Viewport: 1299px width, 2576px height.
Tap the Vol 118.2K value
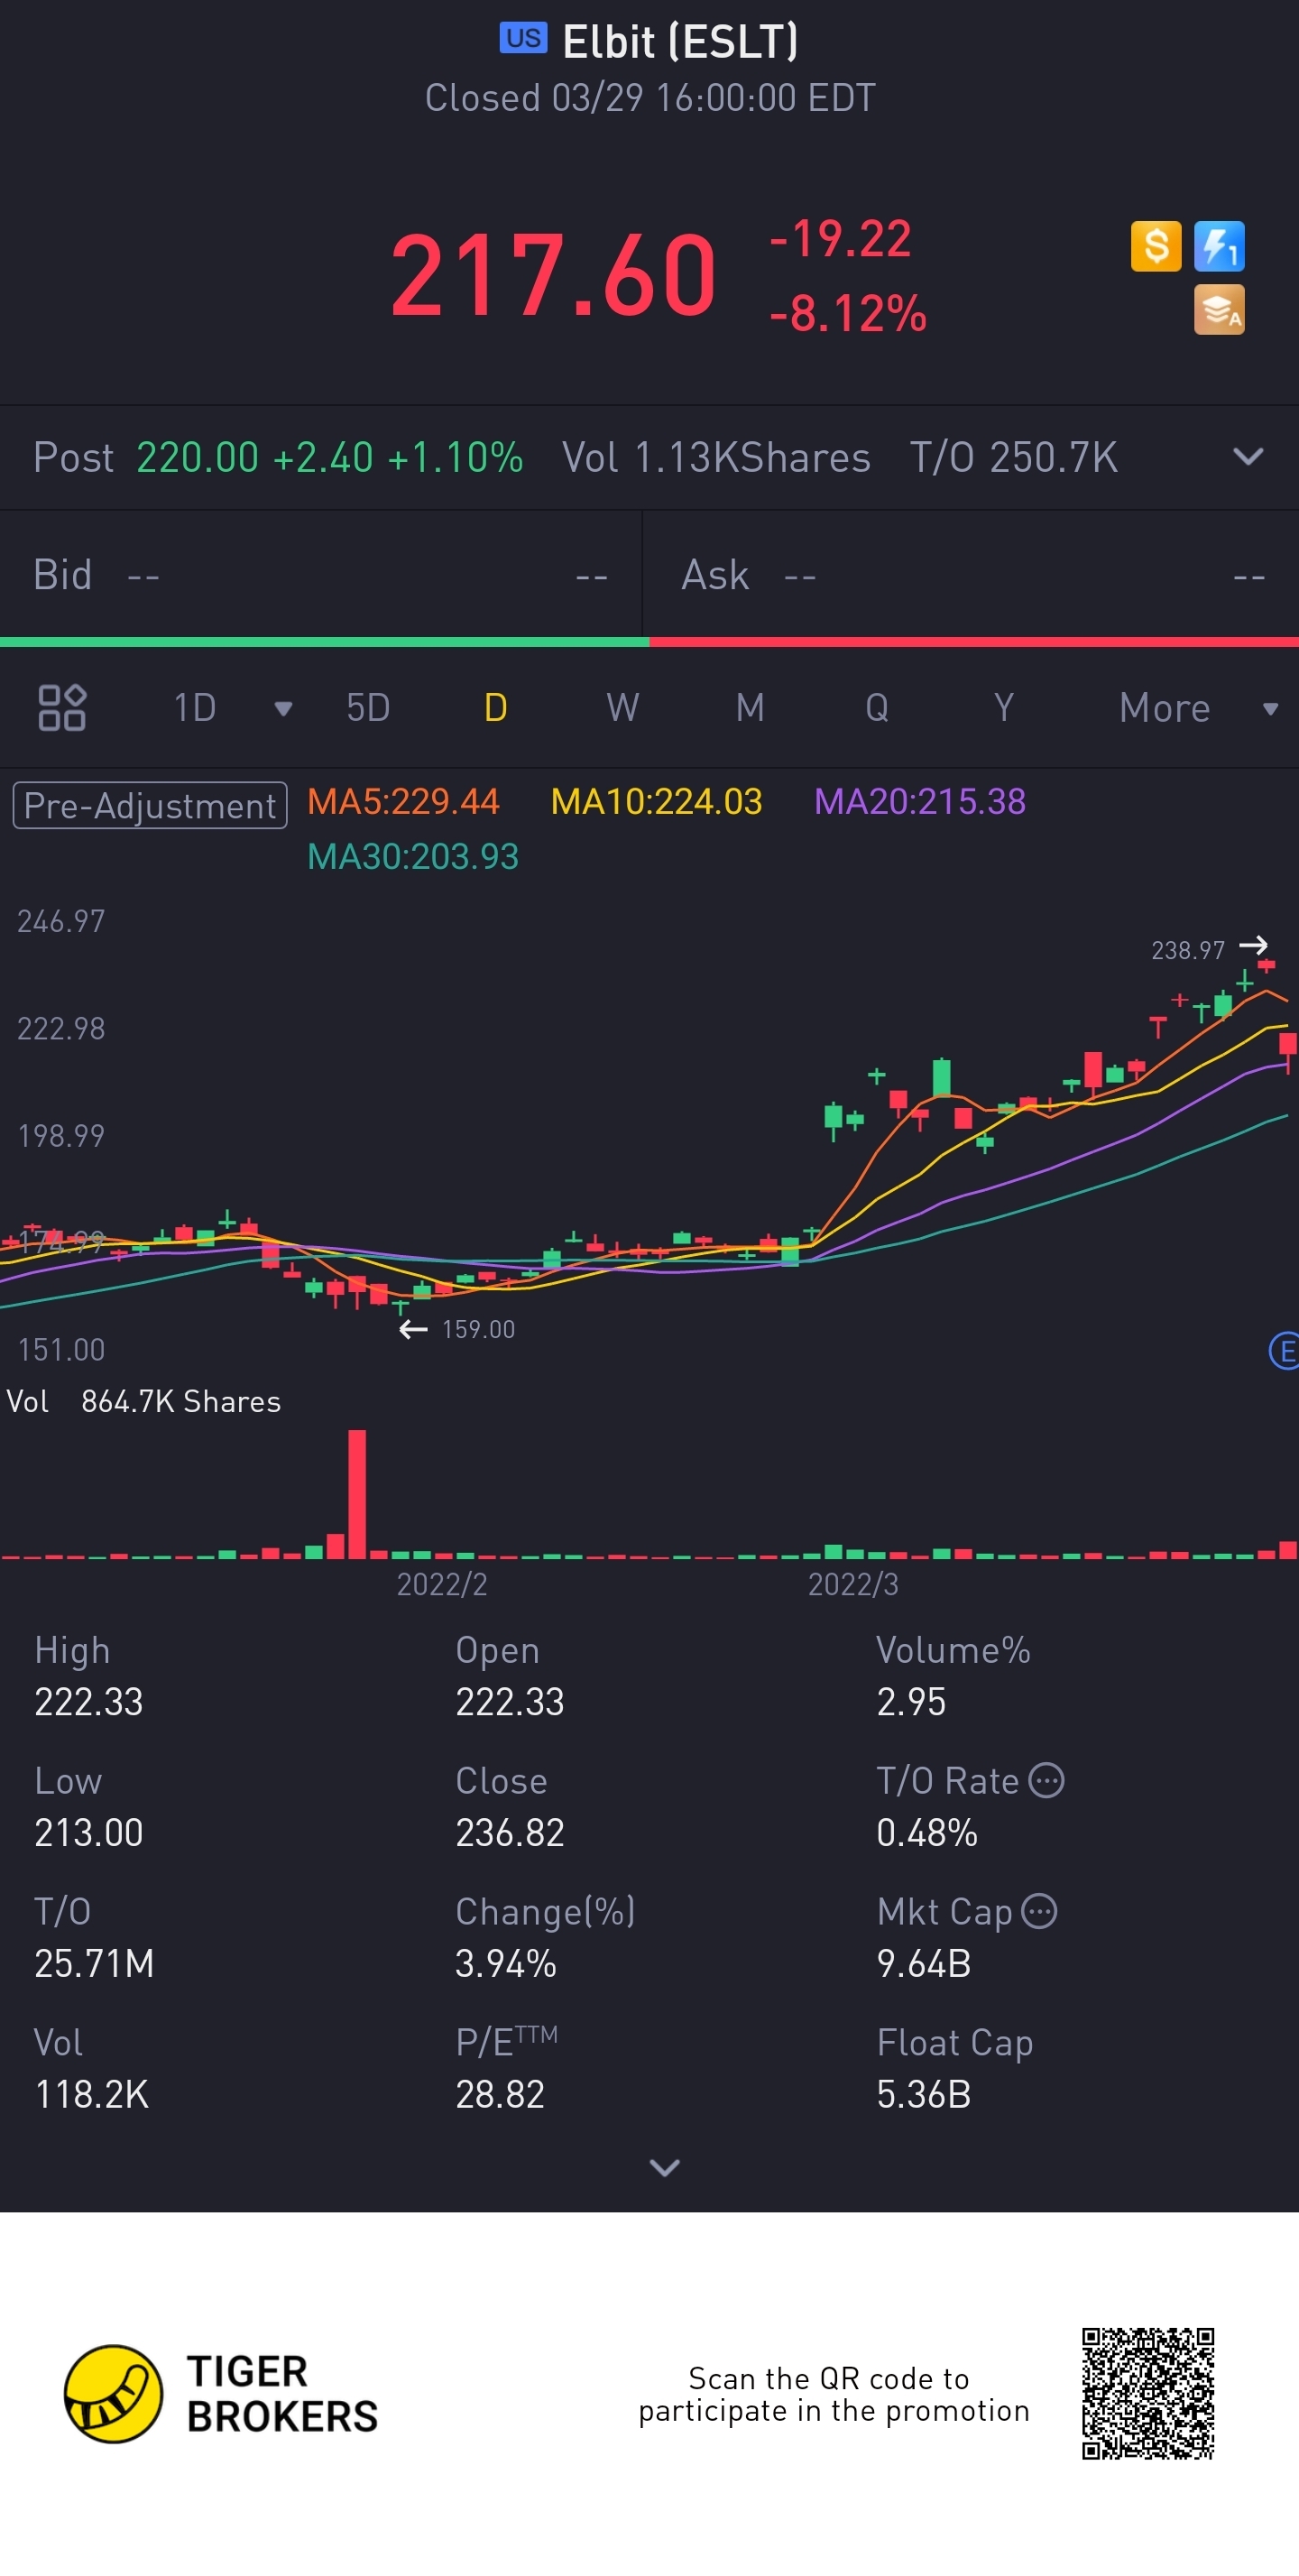(91, 2095)
